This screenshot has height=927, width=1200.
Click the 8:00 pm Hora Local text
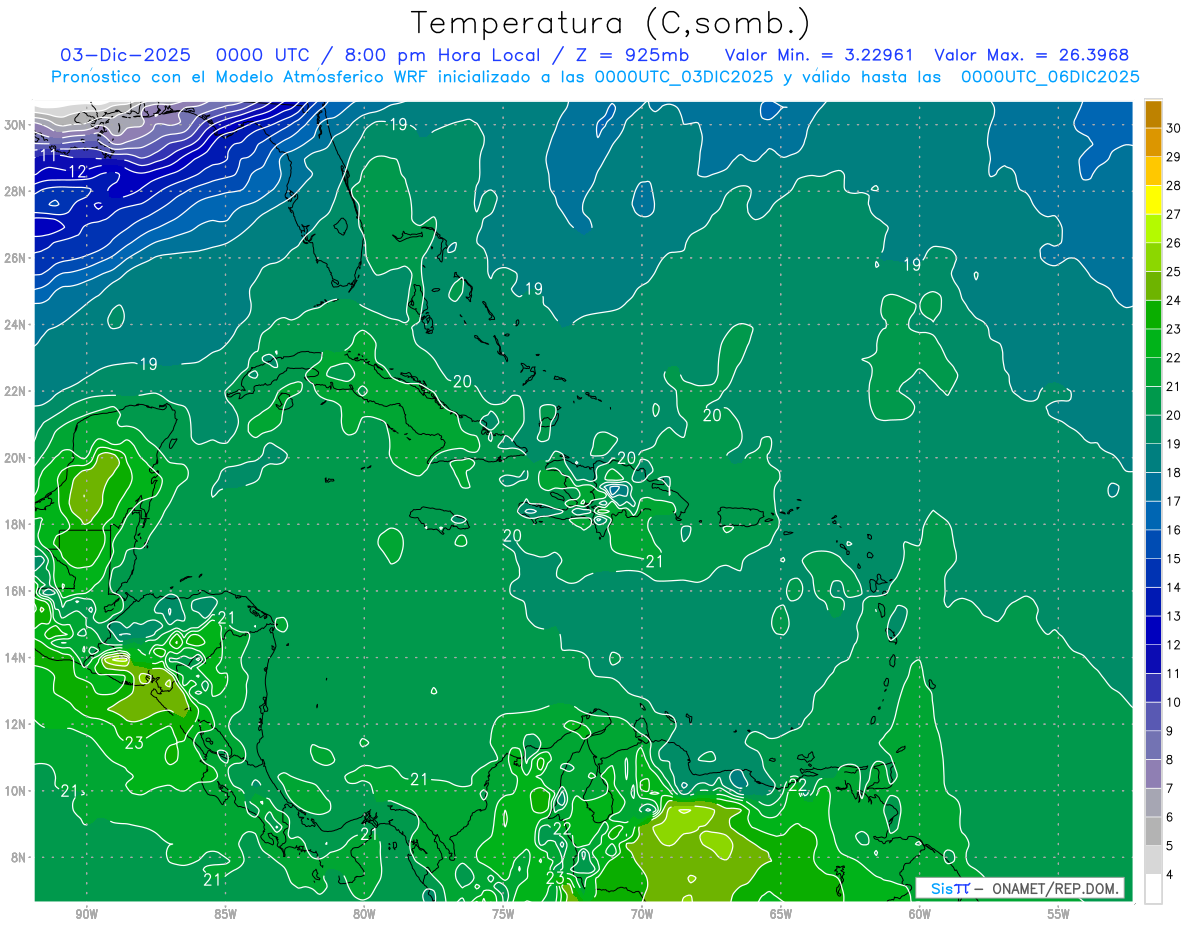(x=442, y=55)
